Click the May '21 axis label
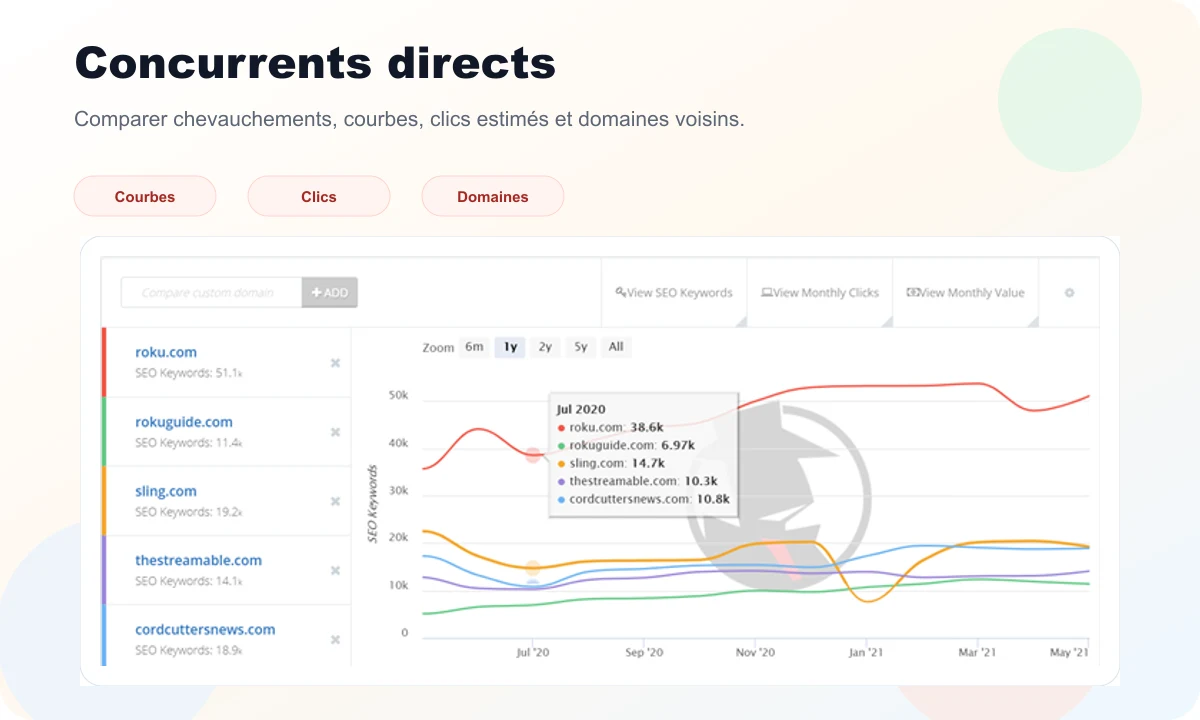1200x720 pixels. coord(1069,653)
